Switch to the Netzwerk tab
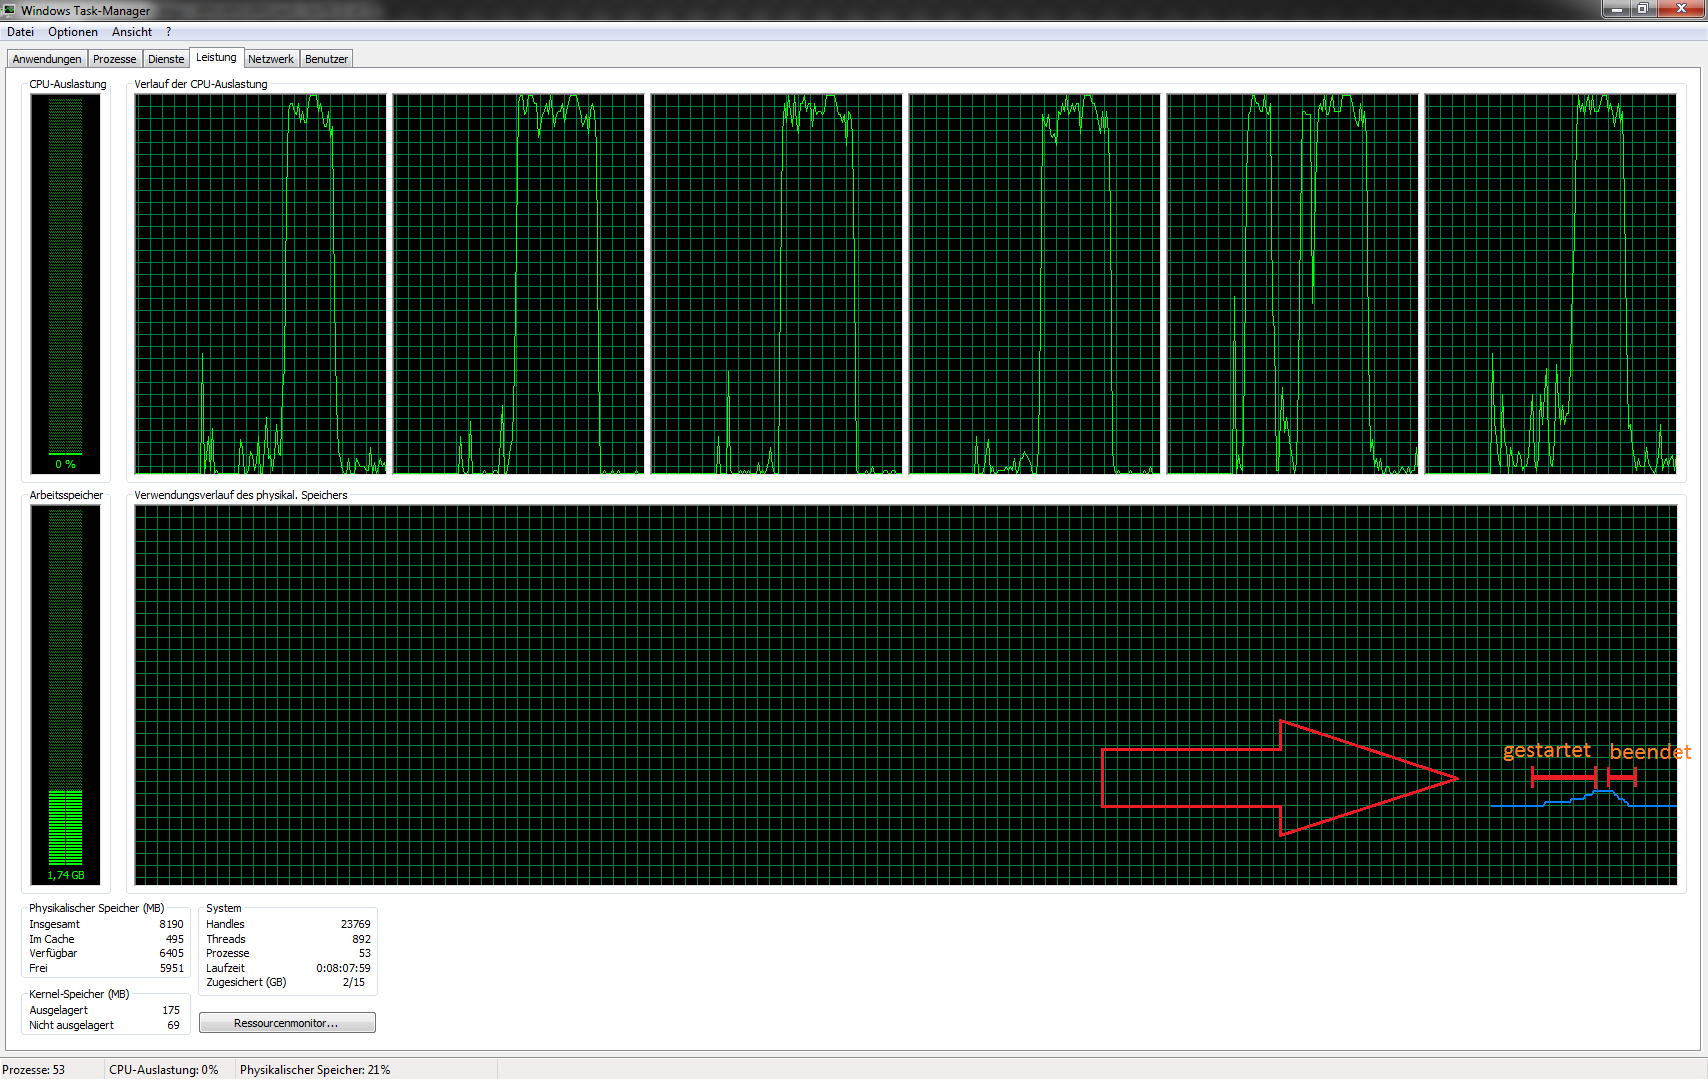 [271, 59]
